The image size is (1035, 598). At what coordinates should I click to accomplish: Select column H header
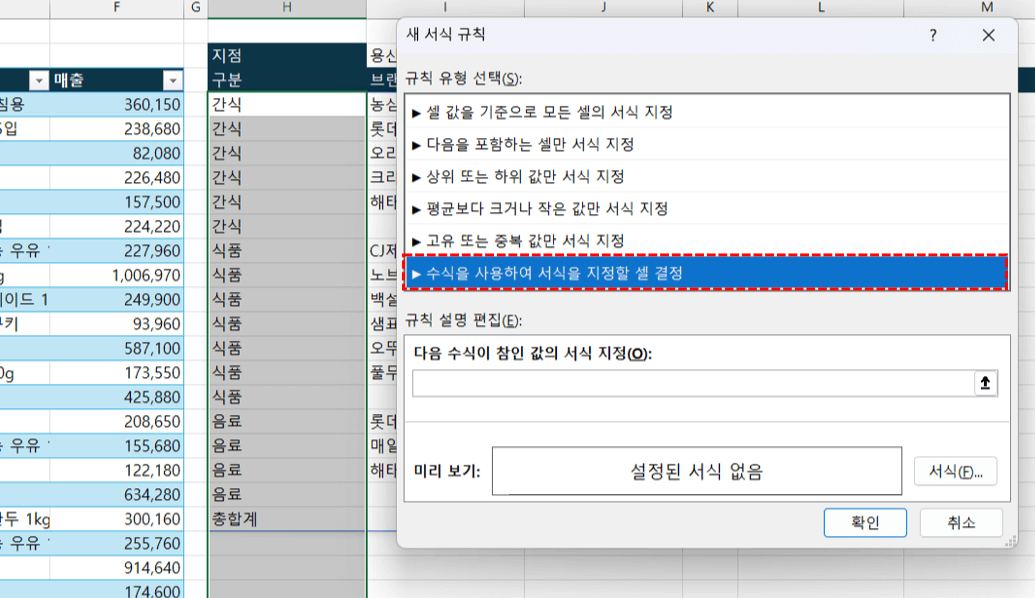click(287, 8)
